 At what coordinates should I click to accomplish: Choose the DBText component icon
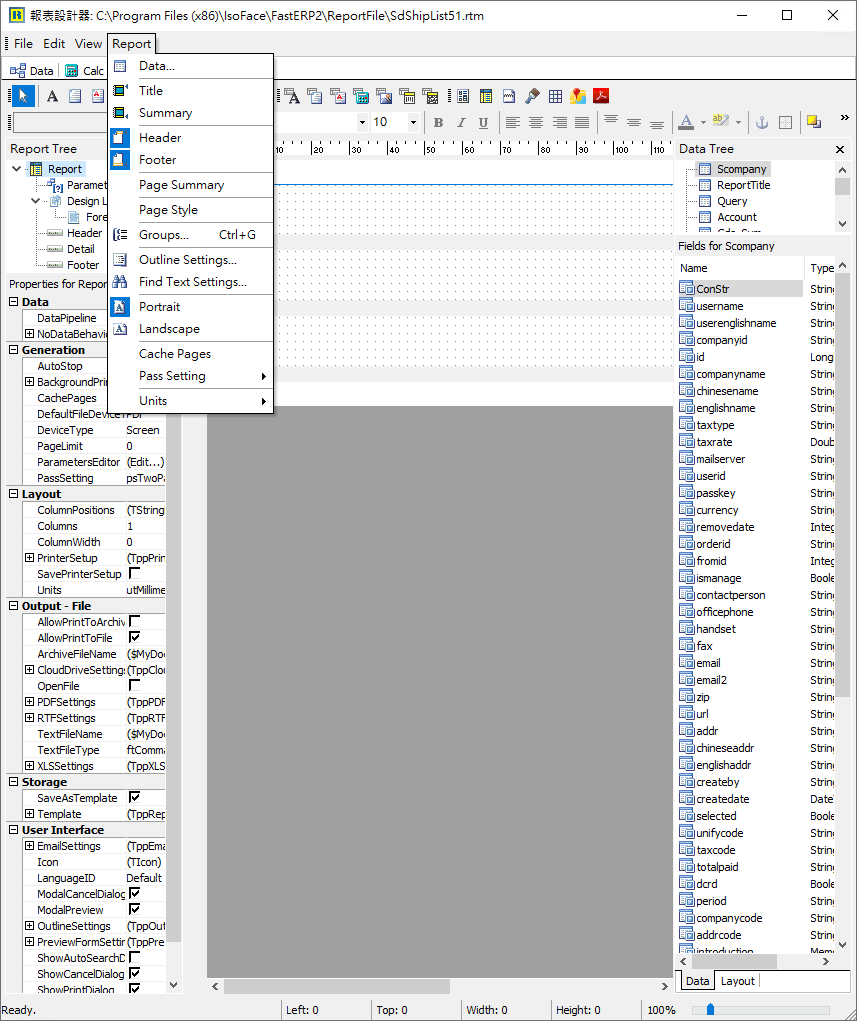[x=292, y=96]
